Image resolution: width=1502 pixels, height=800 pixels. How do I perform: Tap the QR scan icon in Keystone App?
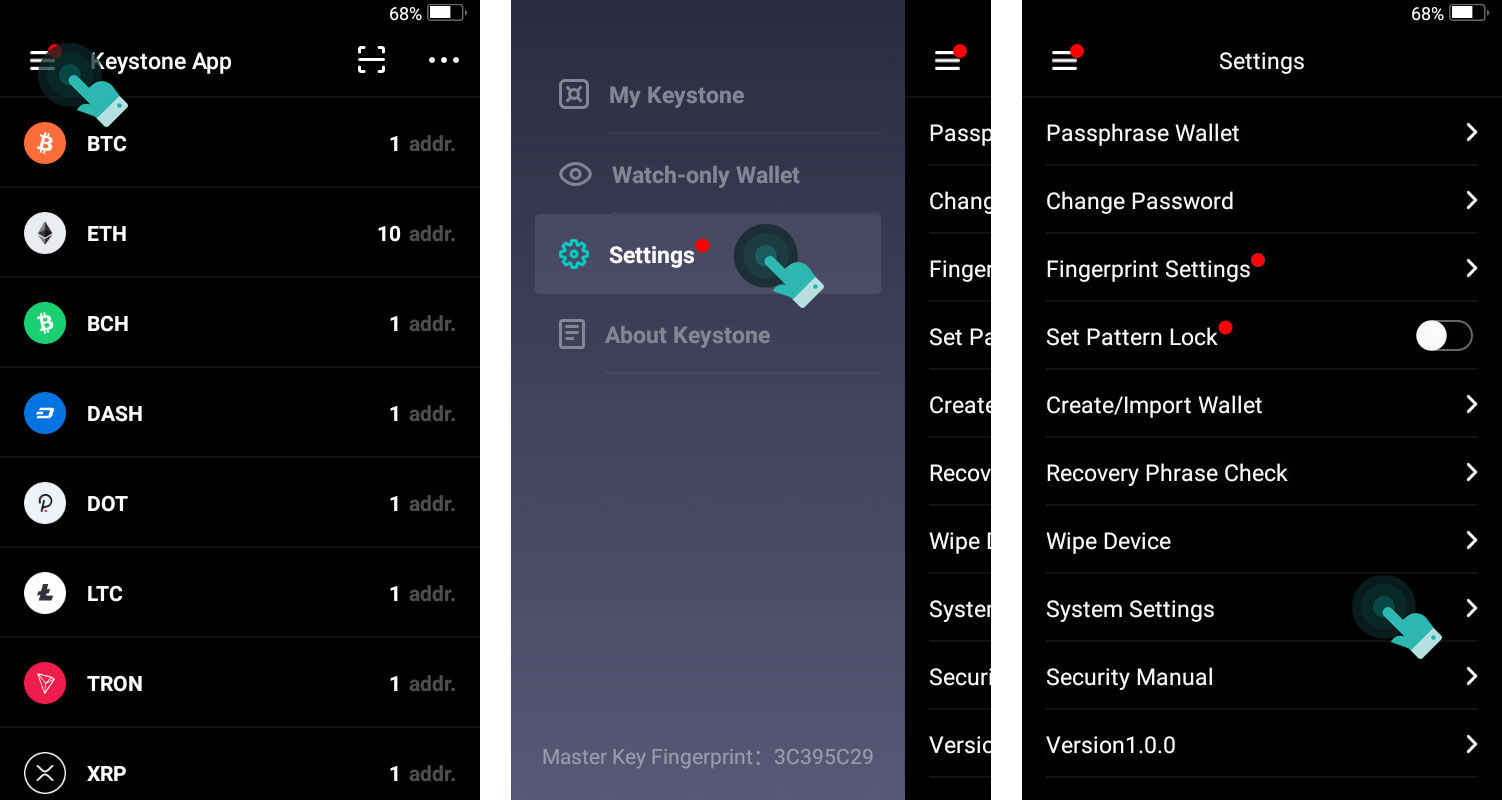pyautogui.click(x=371, y=60)
